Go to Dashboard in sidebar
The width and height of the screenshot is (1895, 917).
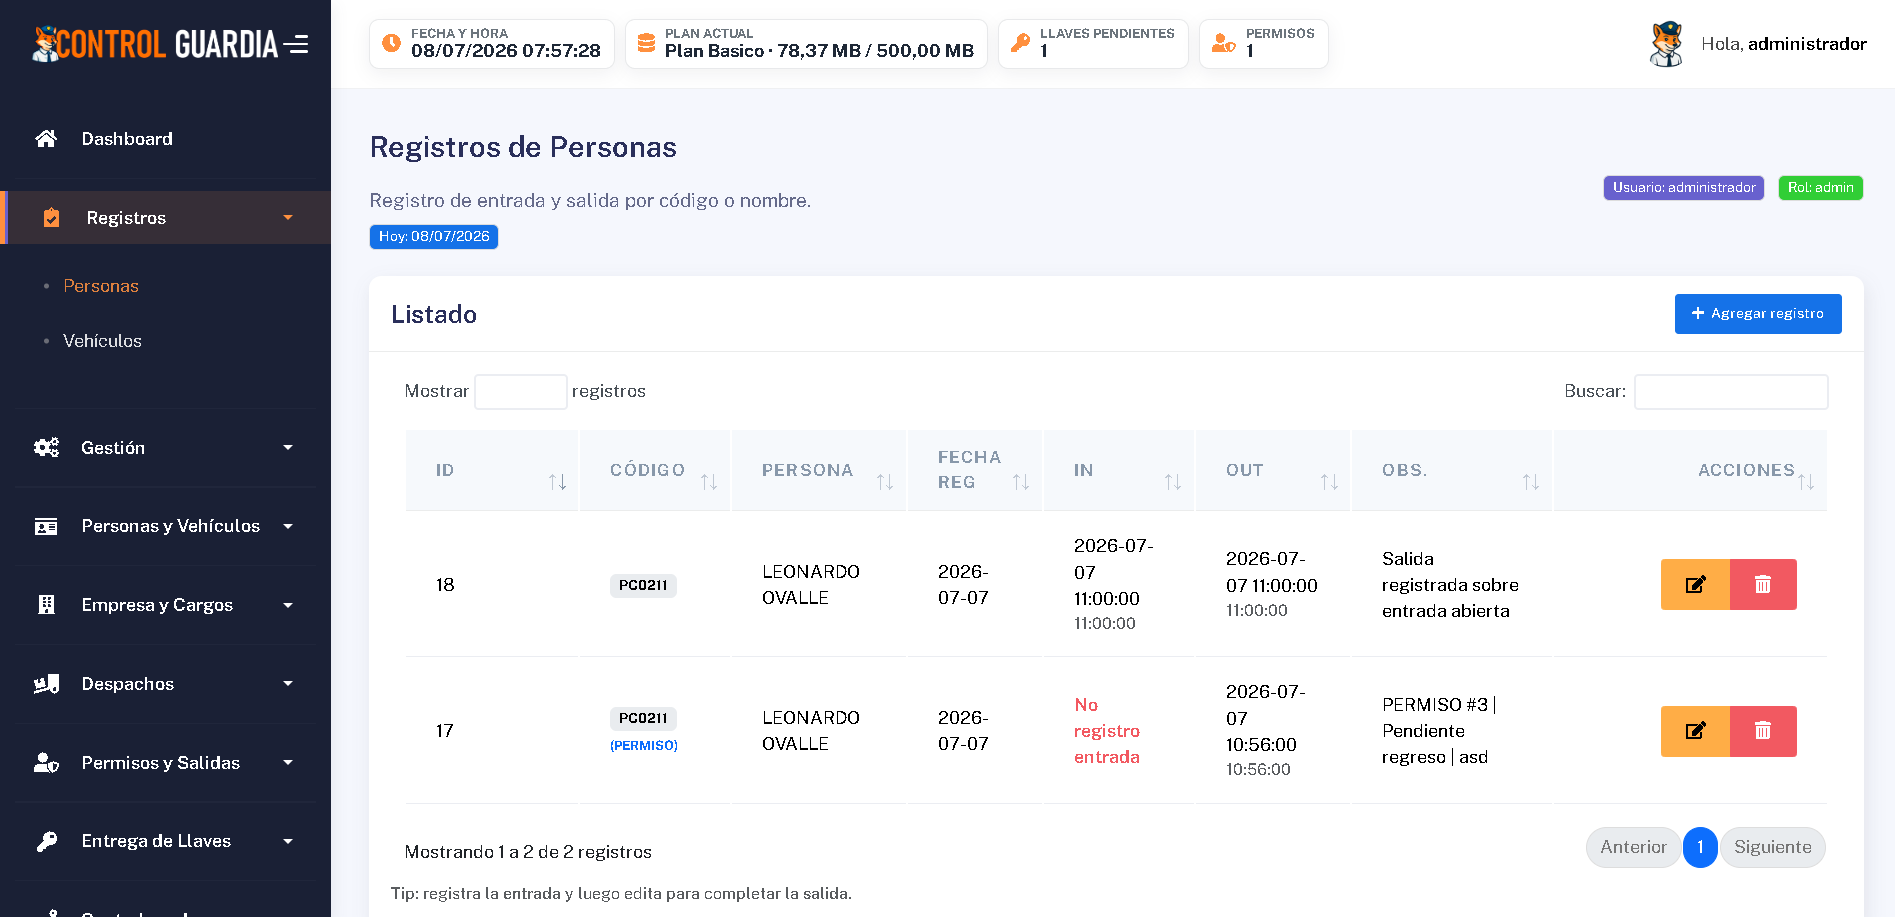pyautogui.click(x=127, y=139)
